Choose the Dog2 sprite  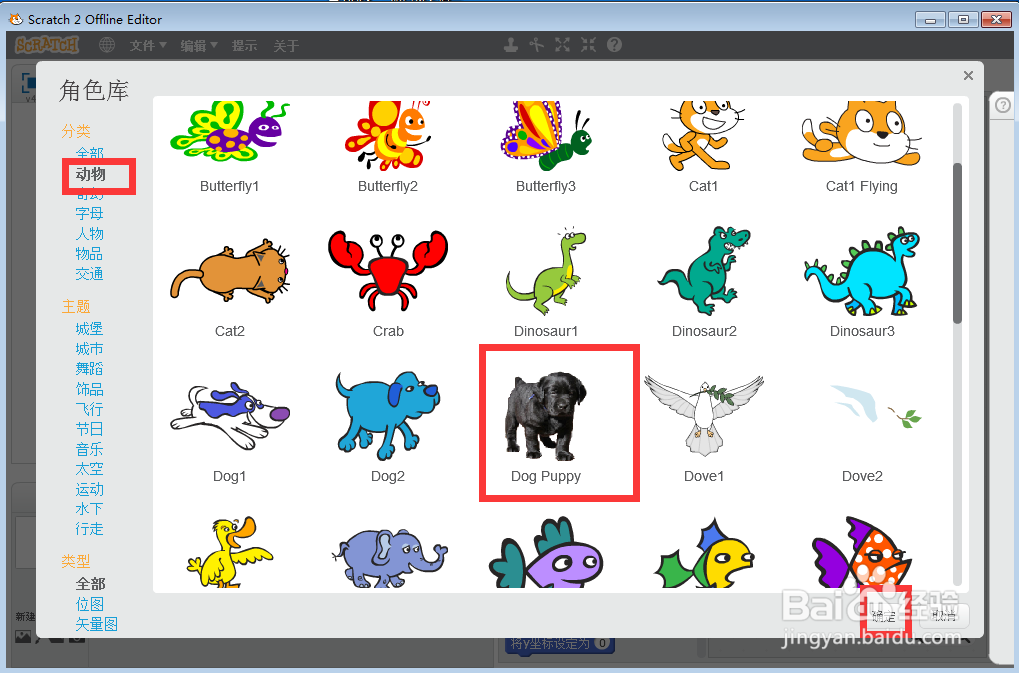point(388,425)
